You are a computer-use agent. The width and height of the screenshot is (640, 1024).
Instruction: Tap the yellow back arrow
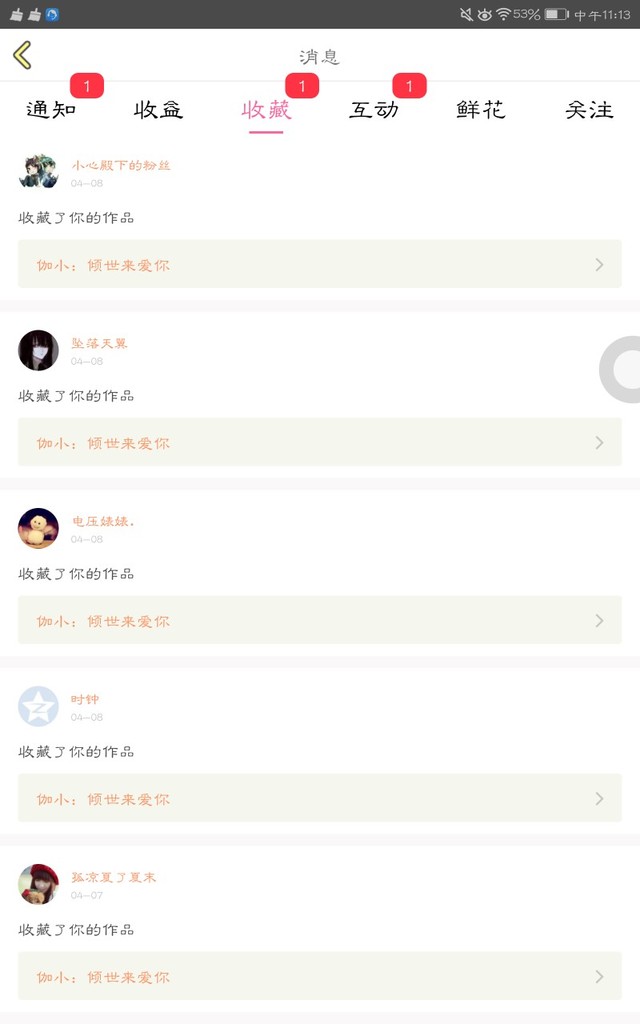coord(23,55)
